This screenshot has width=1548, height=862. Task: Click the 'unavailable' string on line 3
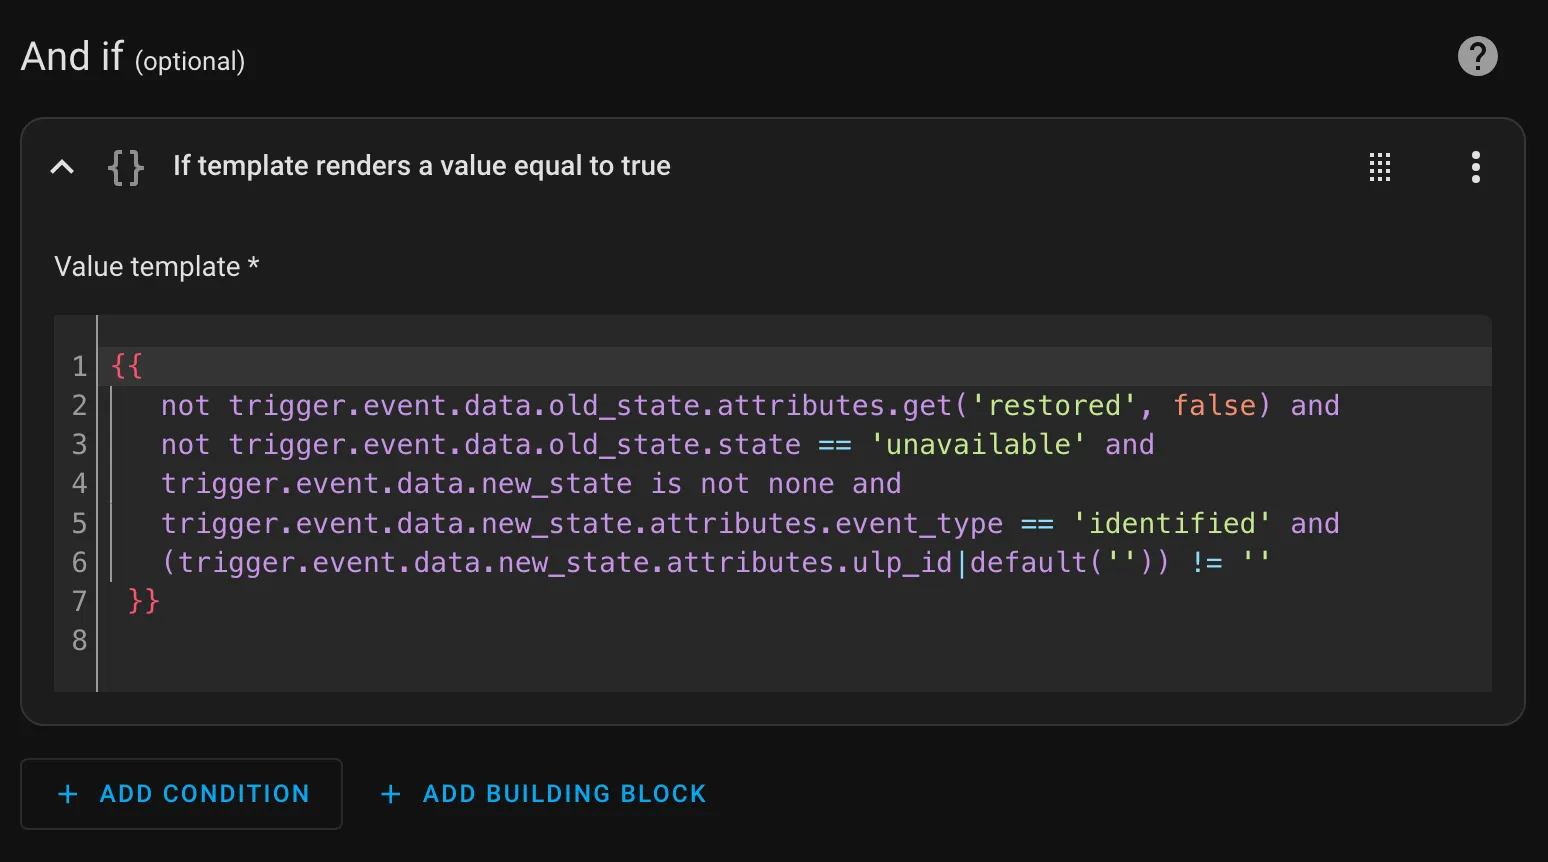977,444
